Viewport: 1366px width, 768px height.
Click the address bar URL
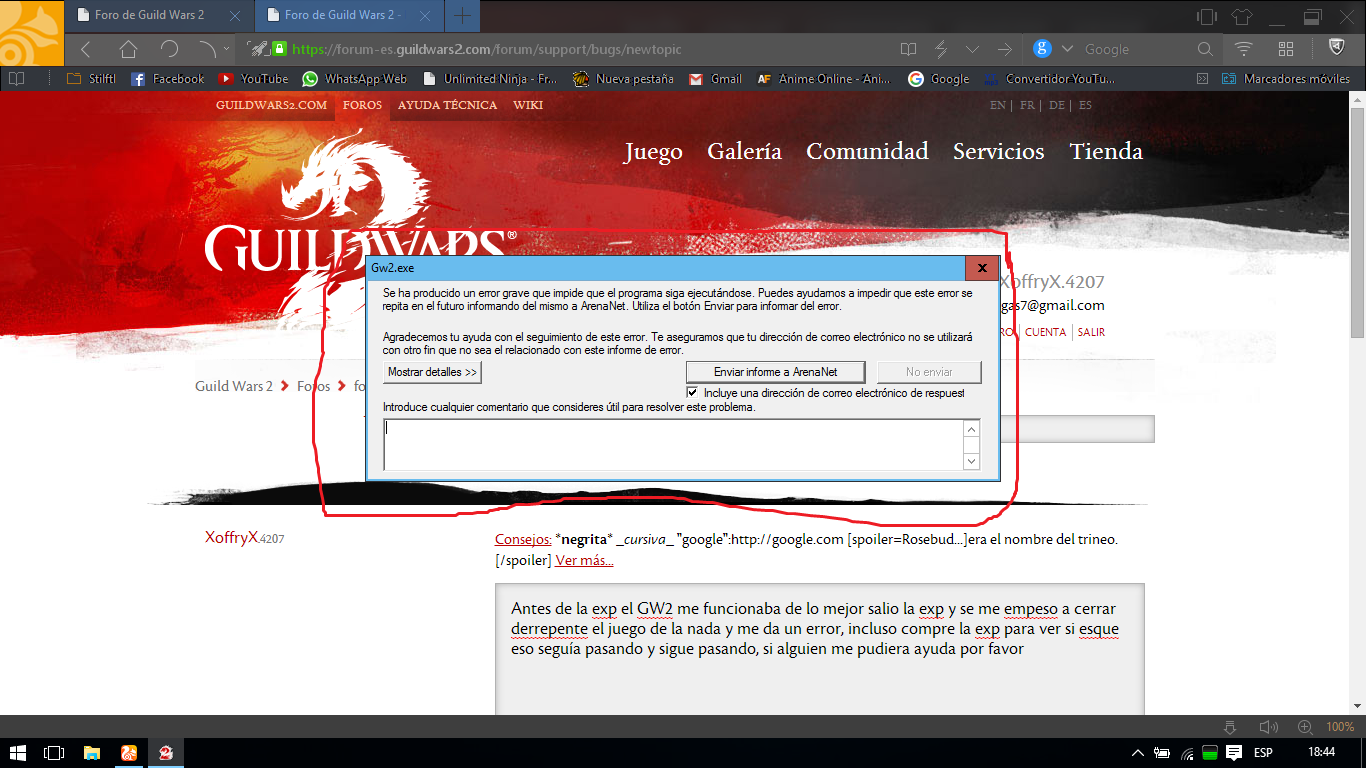[x=488, y=49]
